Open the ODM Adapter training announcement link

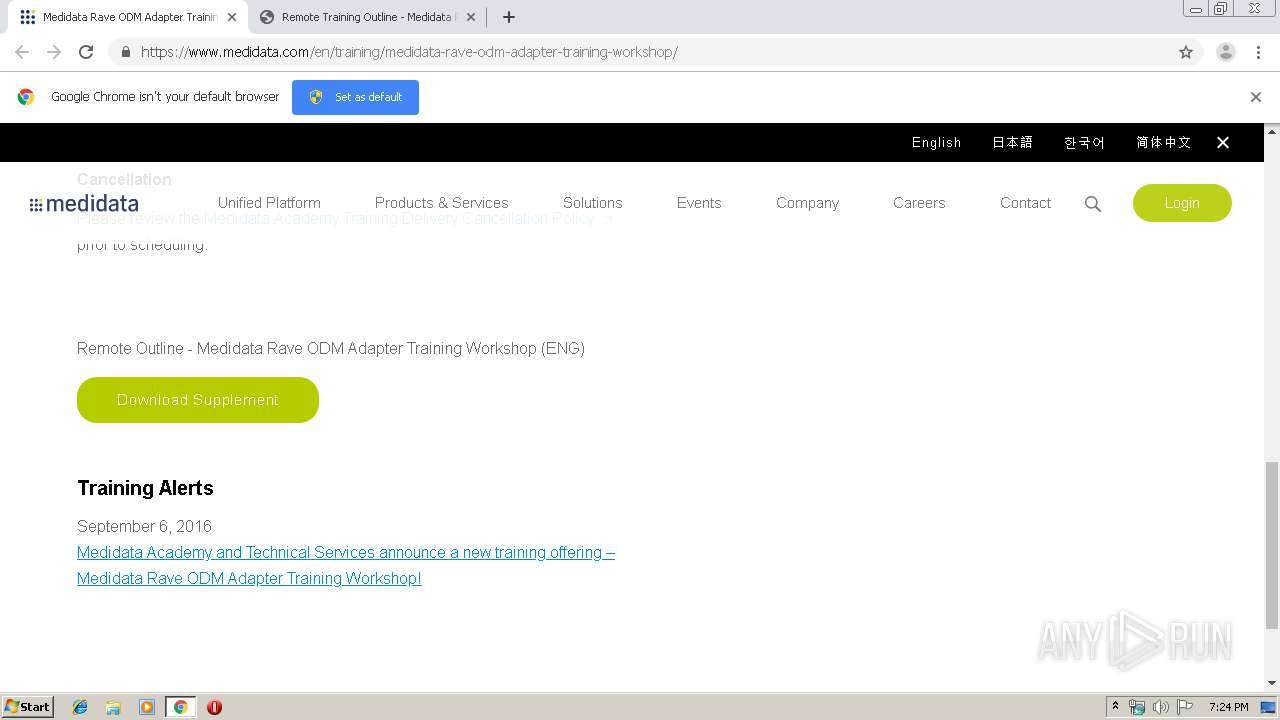coord(346,565)
